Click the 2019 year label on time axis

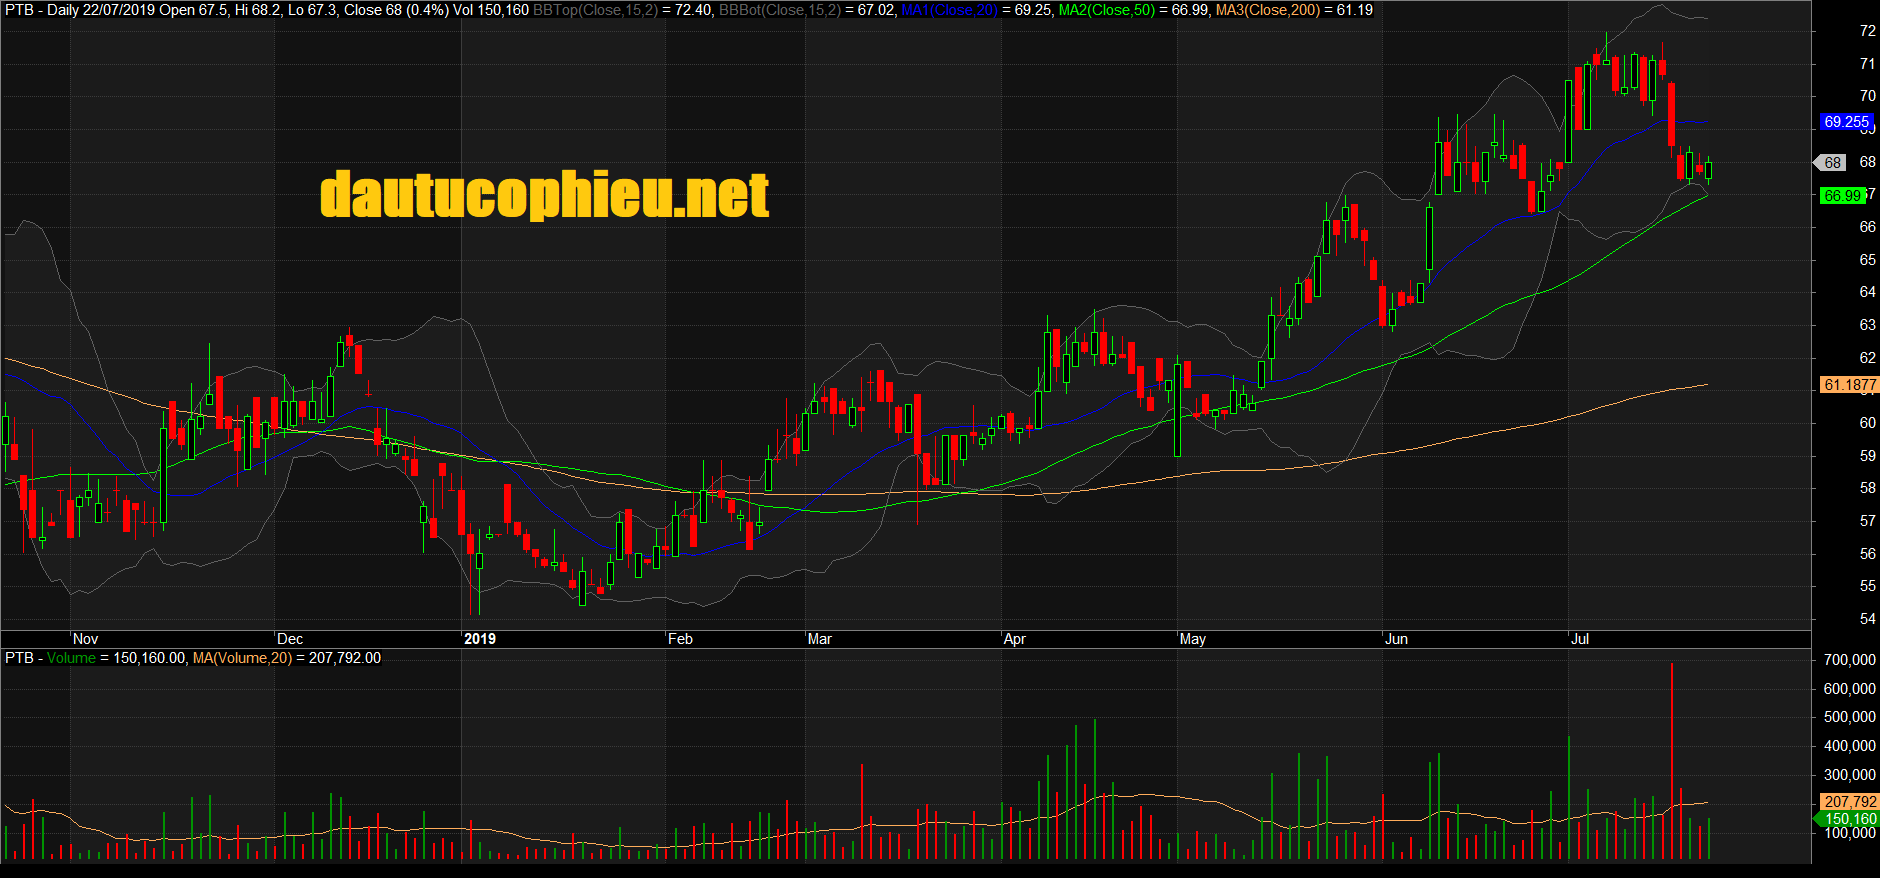[x=480, y=639]
